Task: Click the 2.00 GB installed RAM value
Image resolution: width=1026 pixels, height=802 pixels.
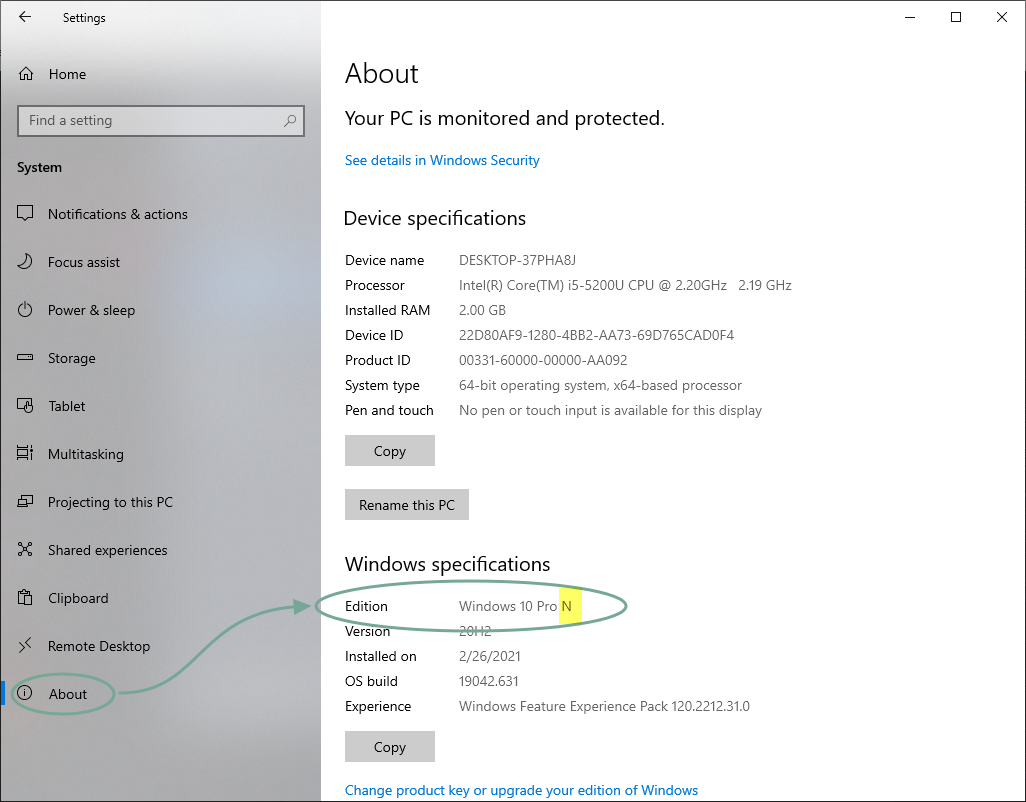Action: pyautogui.click(x=482, y=310)
